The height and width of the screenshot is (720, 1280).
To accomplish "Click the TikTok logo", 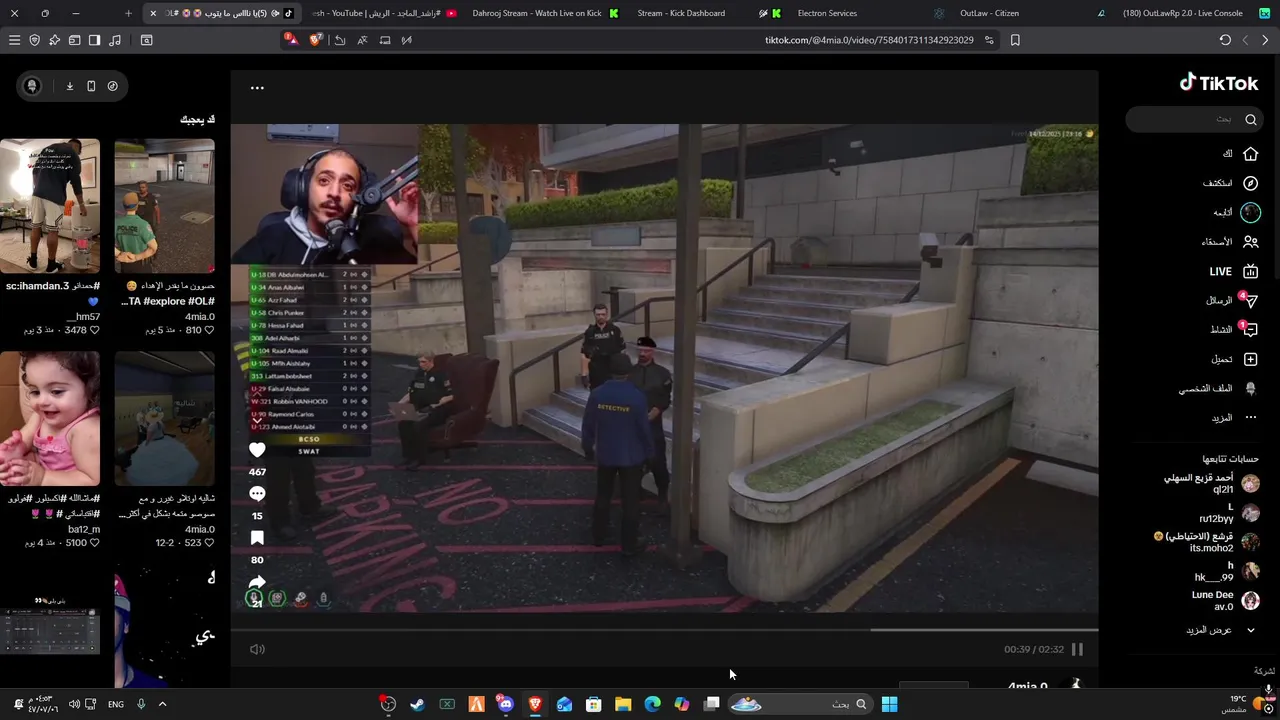I will (x=1218, y=83).
